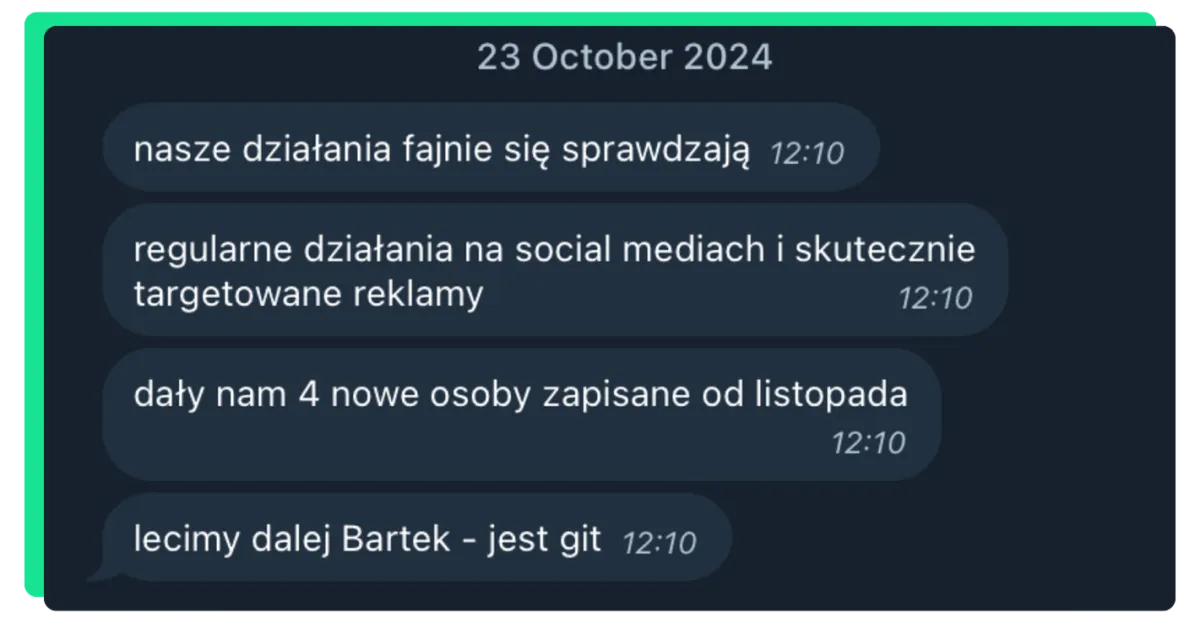
Task: Click the word "sprawdzają" in first message
Action: [x=655, y=151]
